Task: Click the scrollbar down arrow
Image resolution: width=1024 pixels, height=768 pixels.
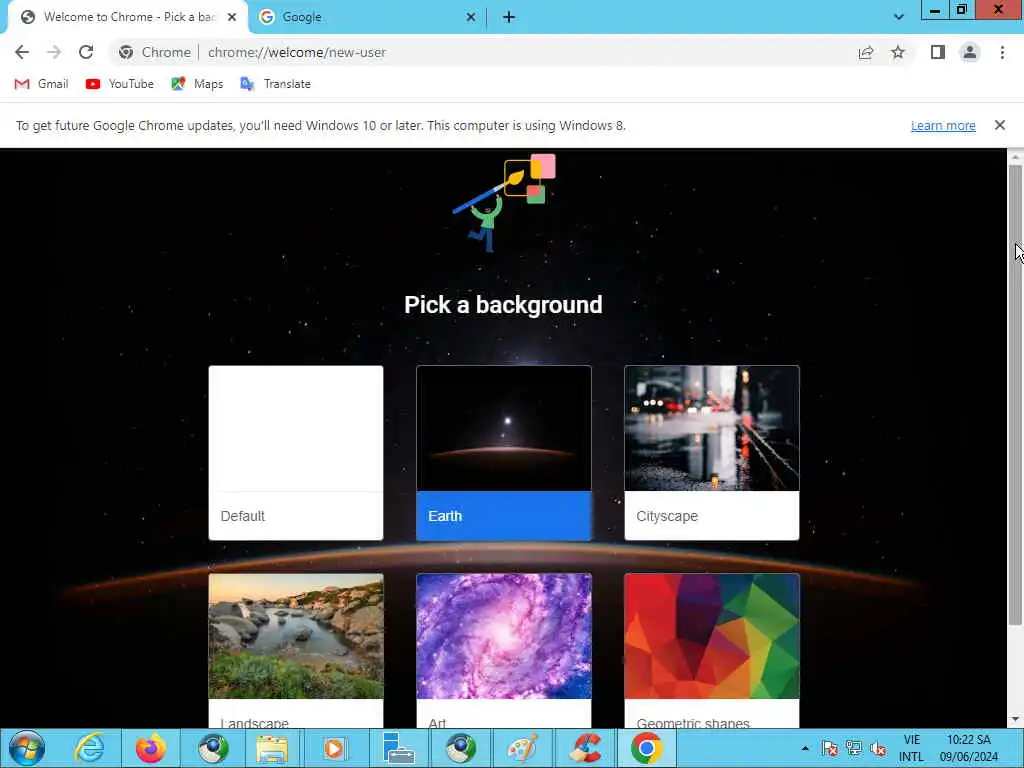Action: coord(1015,720)
